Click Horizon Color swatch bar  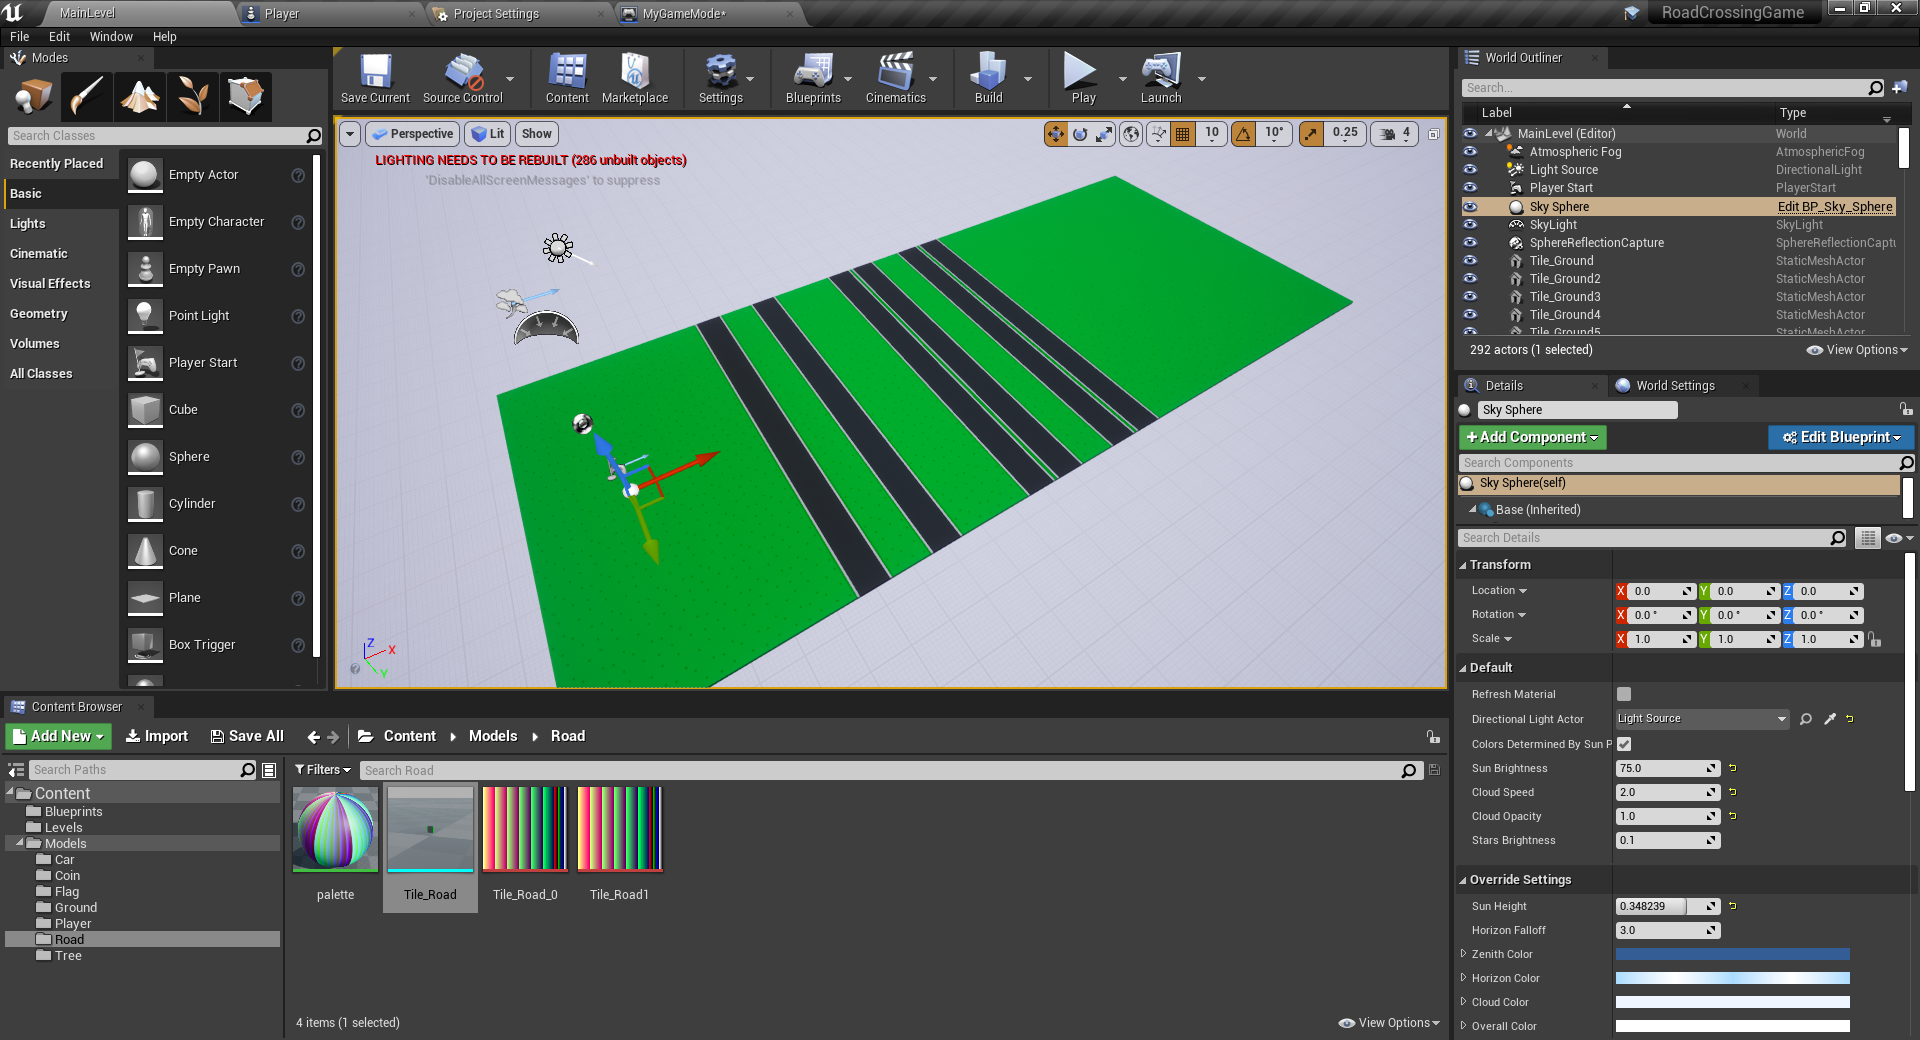coord(1732,978)
